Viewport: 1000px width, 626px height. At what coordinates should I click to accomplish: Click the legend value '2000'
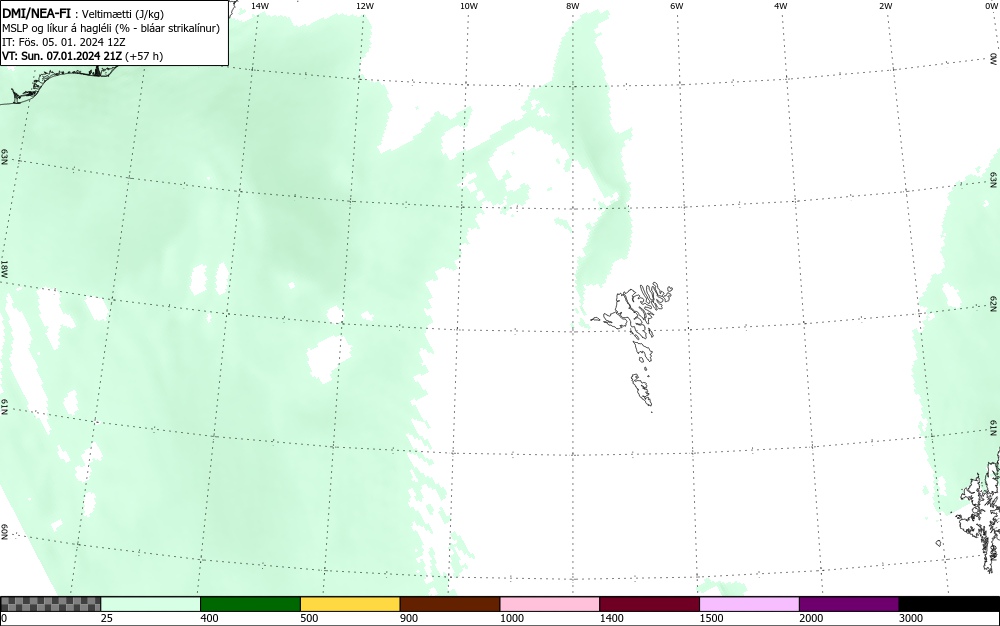pyautogui.click(x=811, y=618)
